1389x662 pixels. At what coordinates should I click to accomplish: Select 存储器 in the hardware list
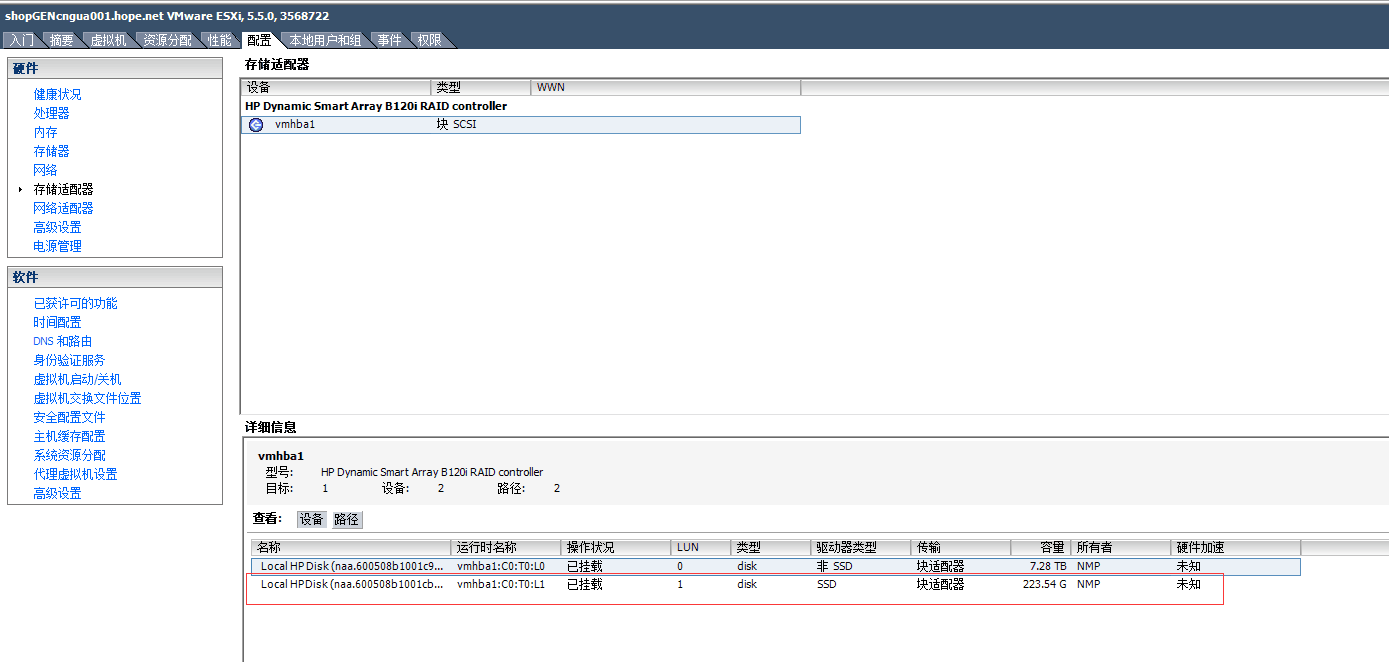51,151
